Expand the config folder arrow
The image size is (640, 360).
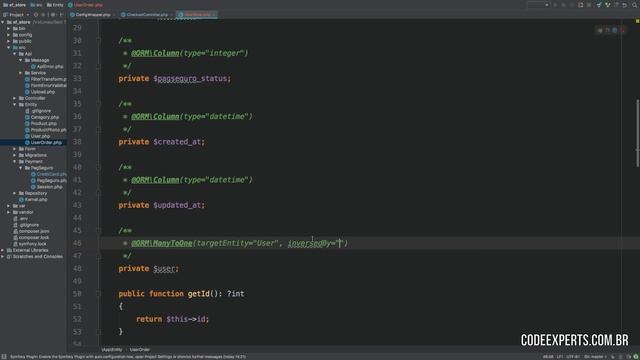click(x=9, y=35)
